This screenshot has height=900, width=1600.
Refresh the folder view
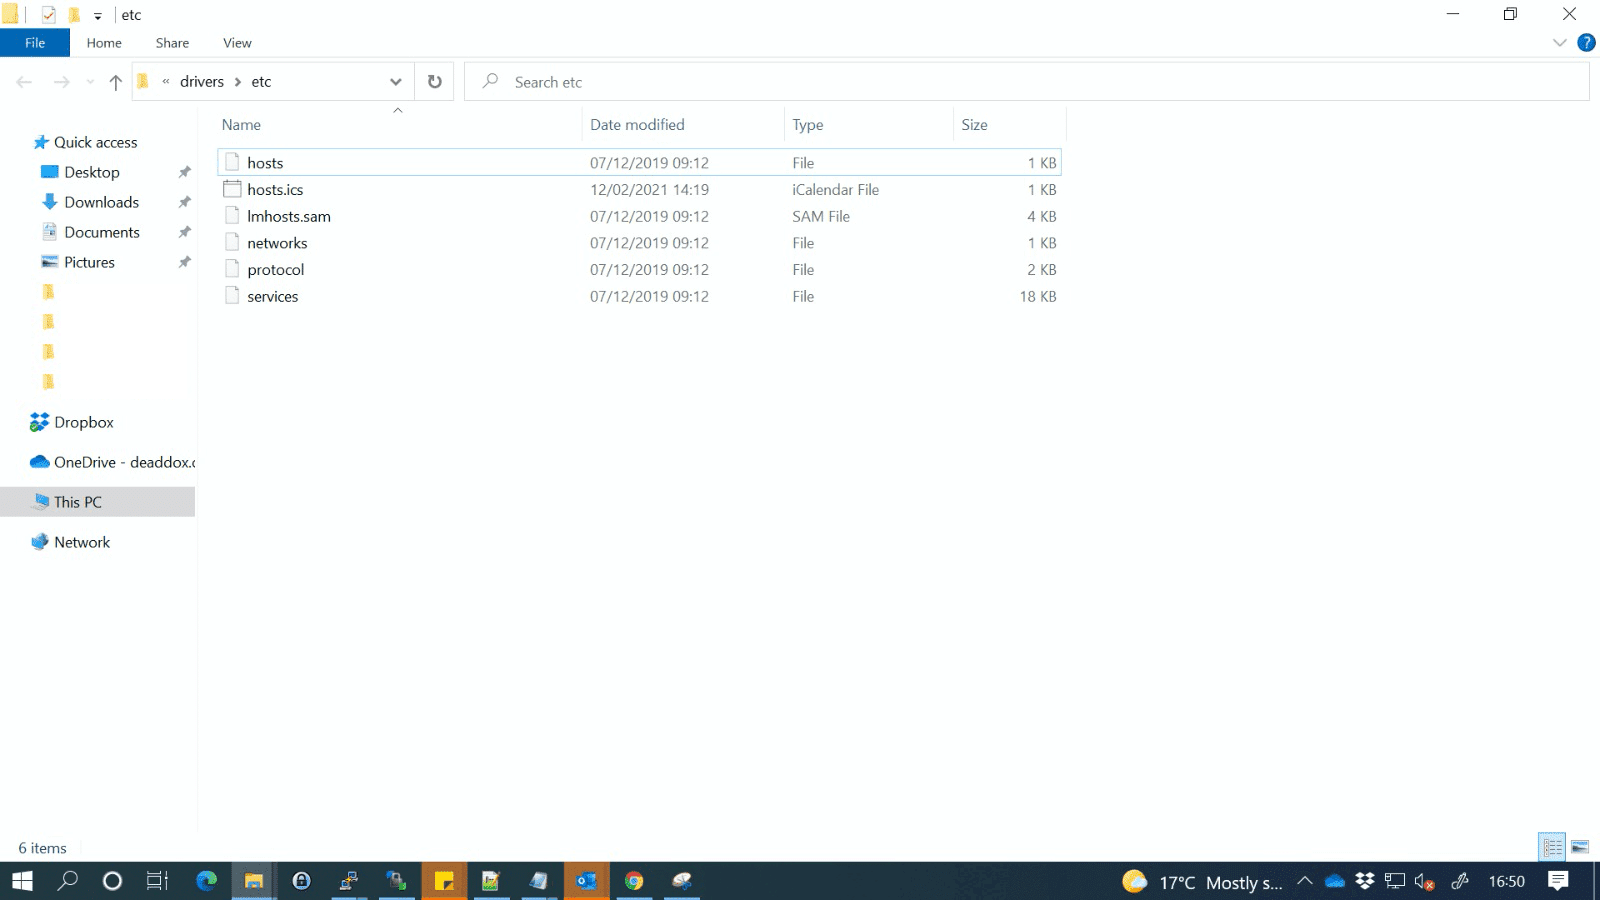[x=434, y=81]
